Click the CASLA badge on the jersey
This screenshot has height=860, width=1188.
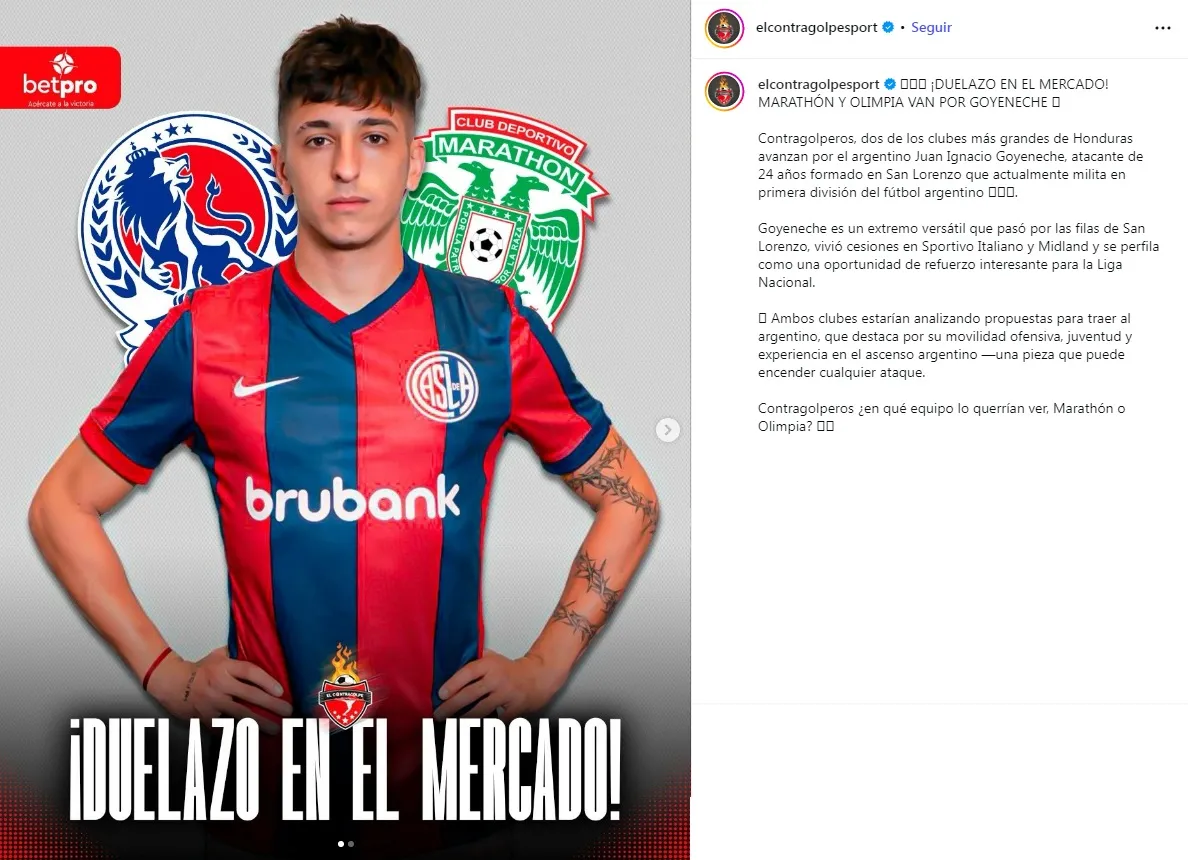pos(442,386)
